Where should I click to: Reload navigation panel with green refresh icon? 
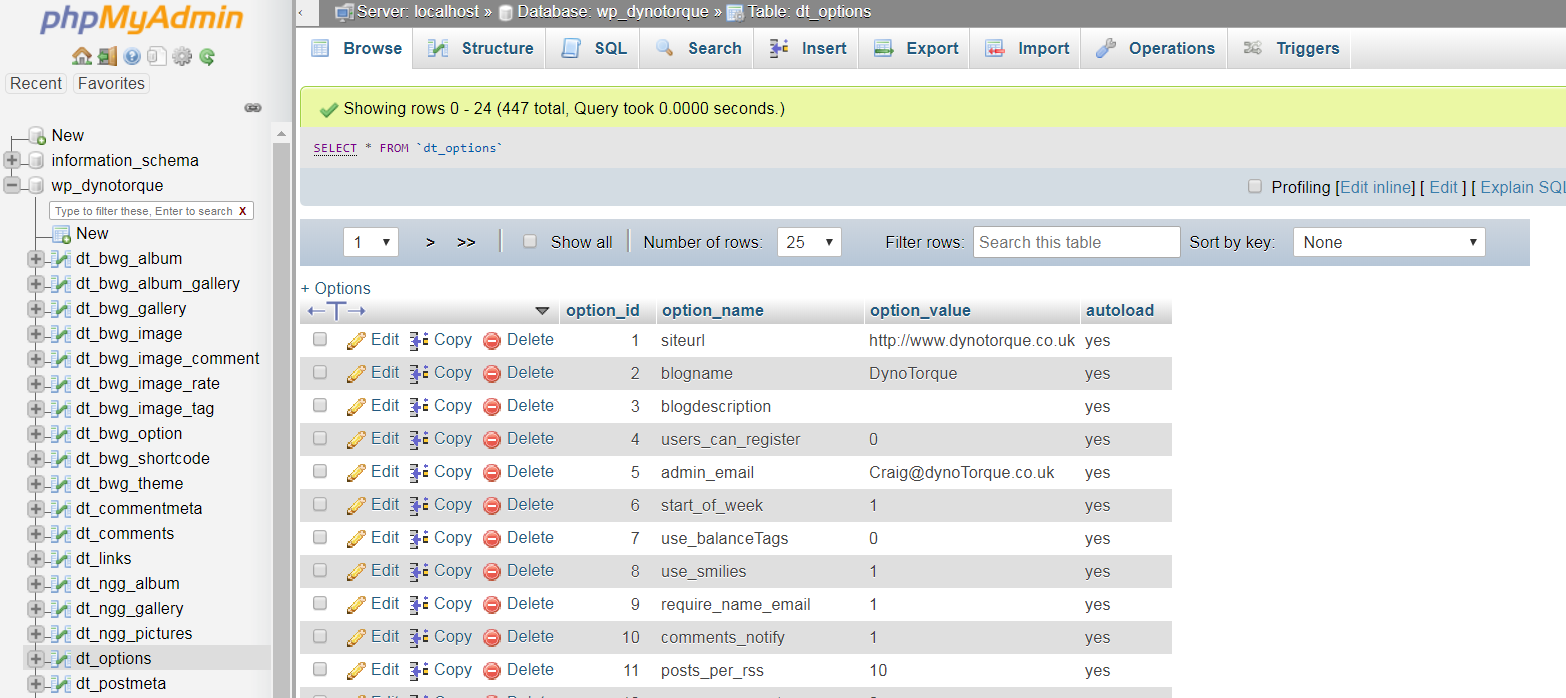[x=207, y=56]
